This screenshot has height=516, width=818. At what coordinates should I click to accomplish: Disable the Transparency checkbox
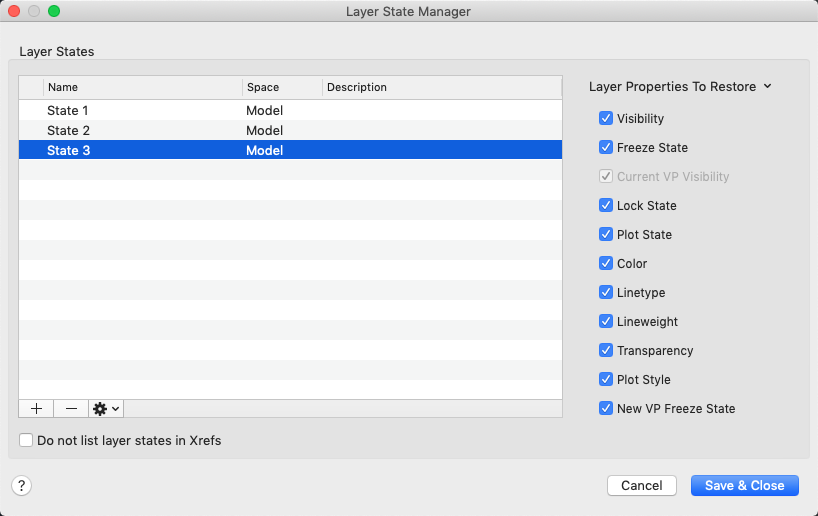point(606,350)
